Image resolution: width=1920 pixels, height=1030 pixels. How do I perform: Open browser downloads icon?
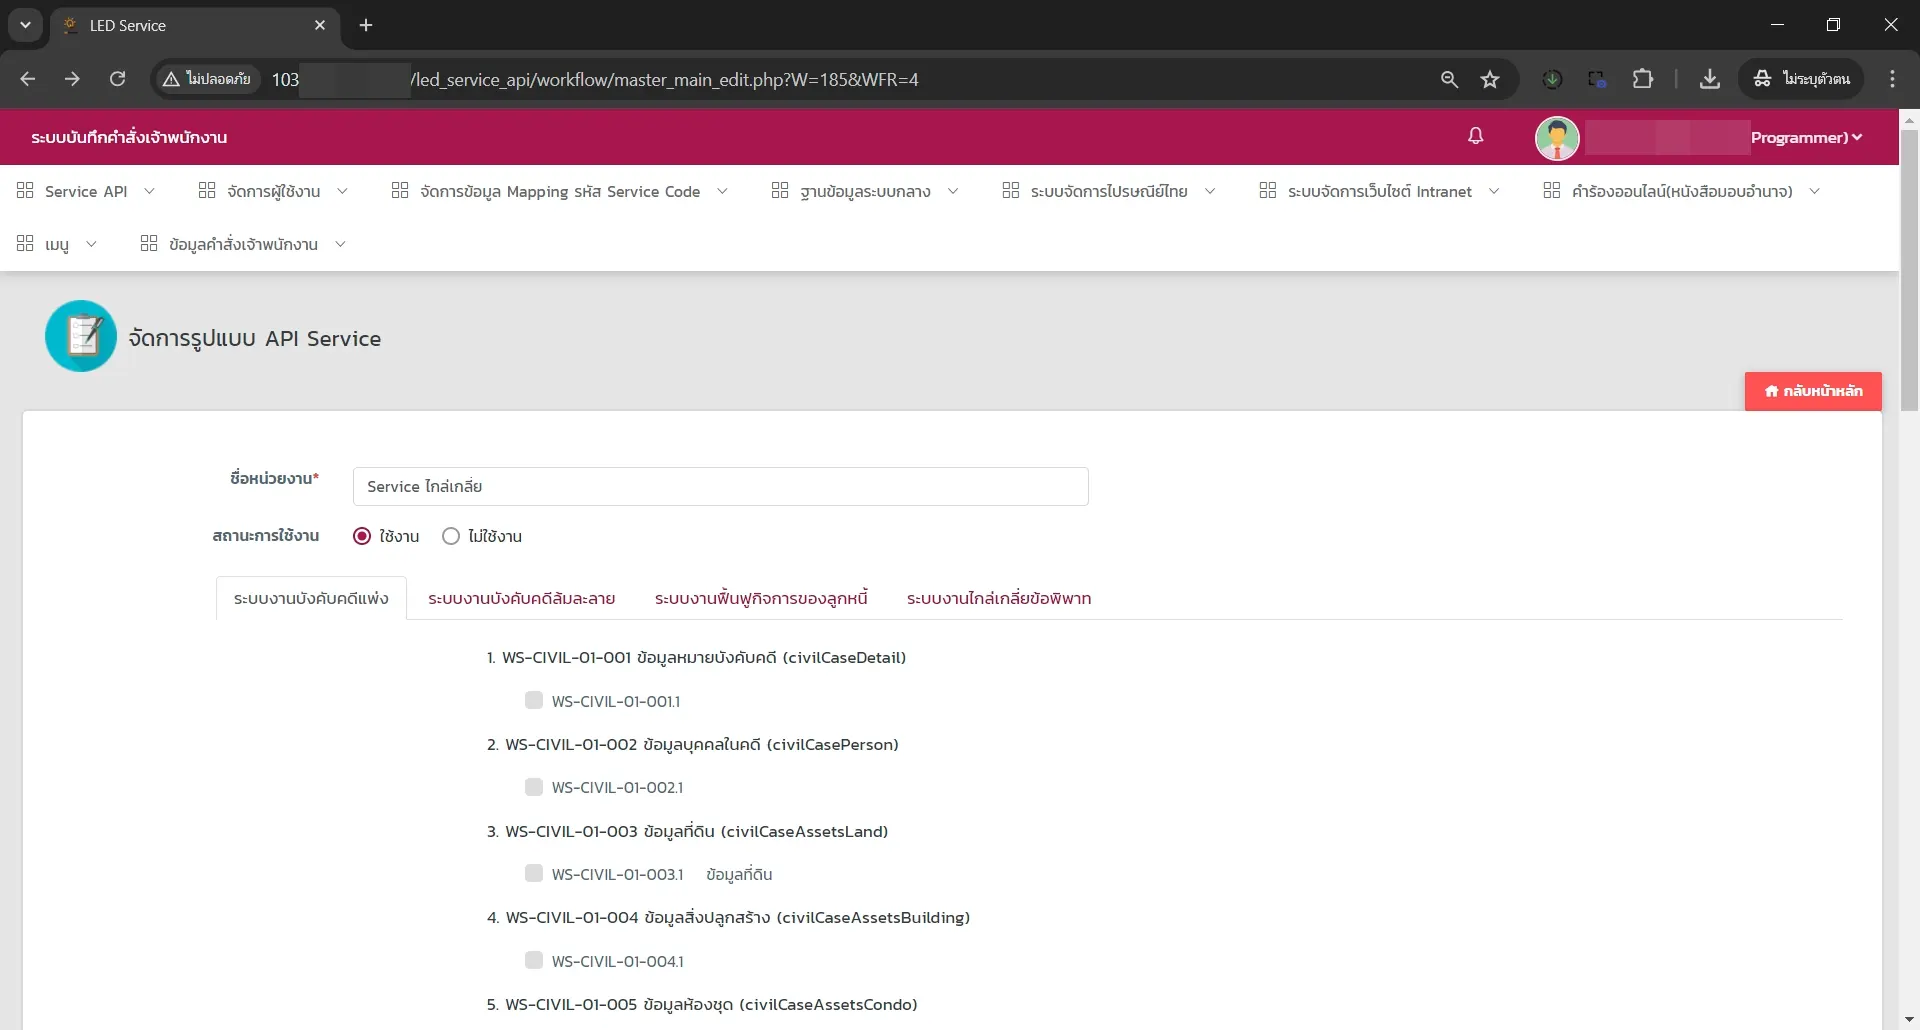click(1710, 79)
